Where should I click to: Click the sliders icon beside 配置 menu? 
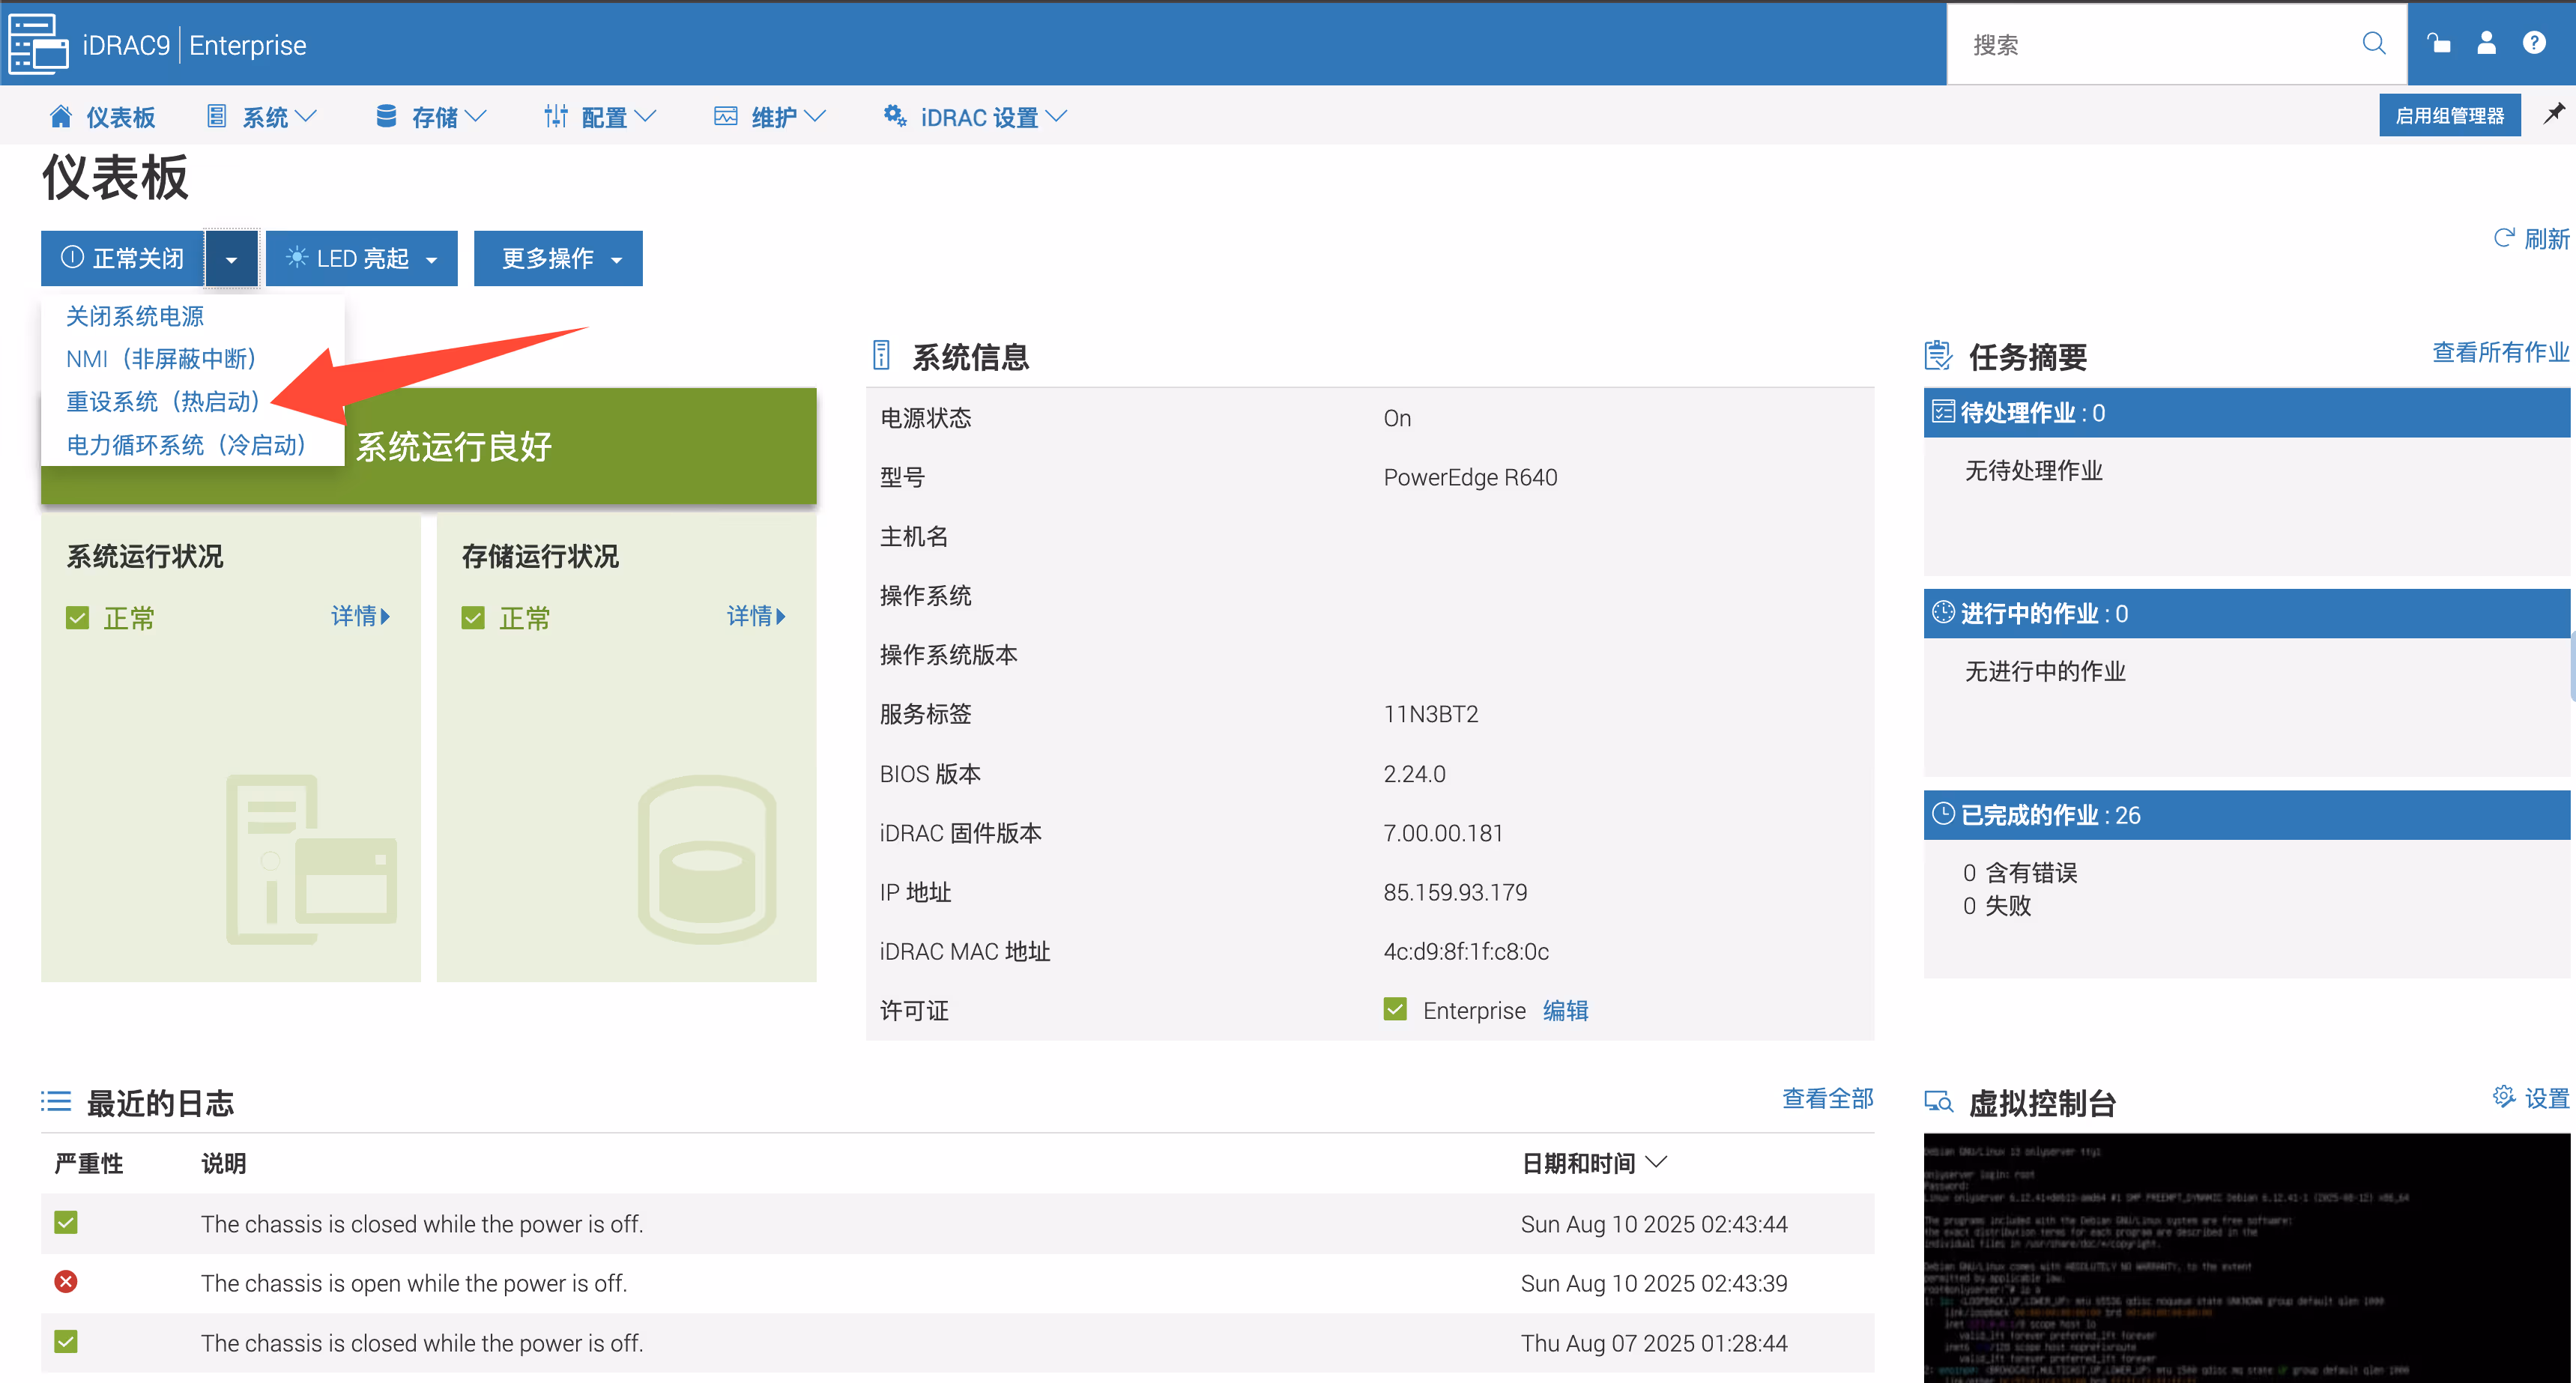tap(556, 116)
